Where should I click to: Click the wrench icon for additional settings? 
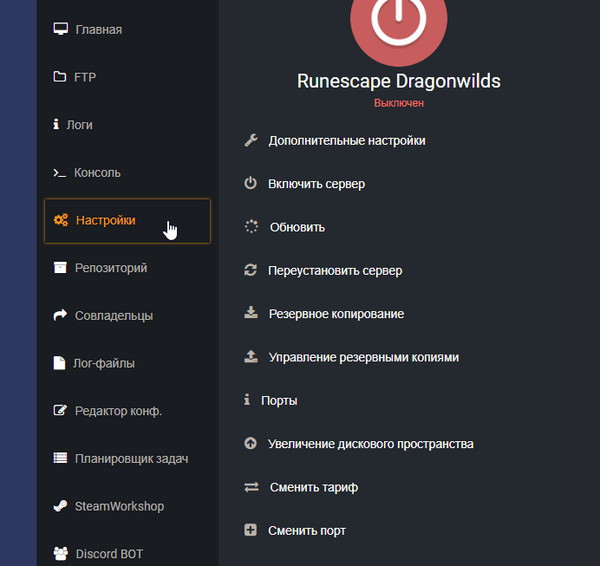tap(251, 140)
